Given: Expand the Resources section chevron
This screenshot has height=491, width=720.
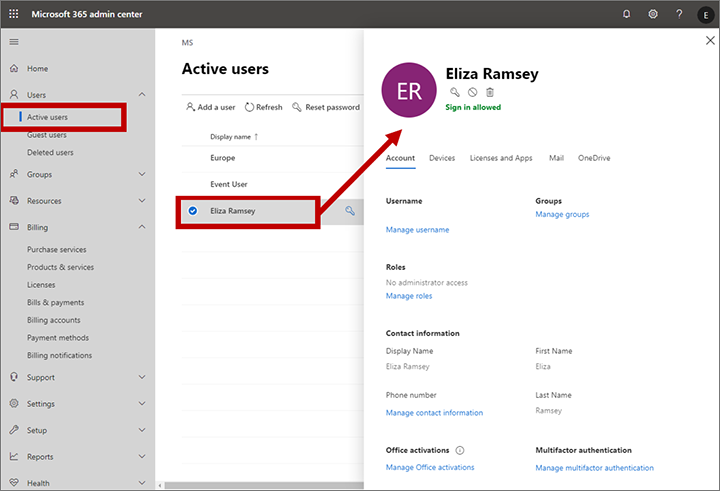Looking at the screenshot, I should coord(142,200).
